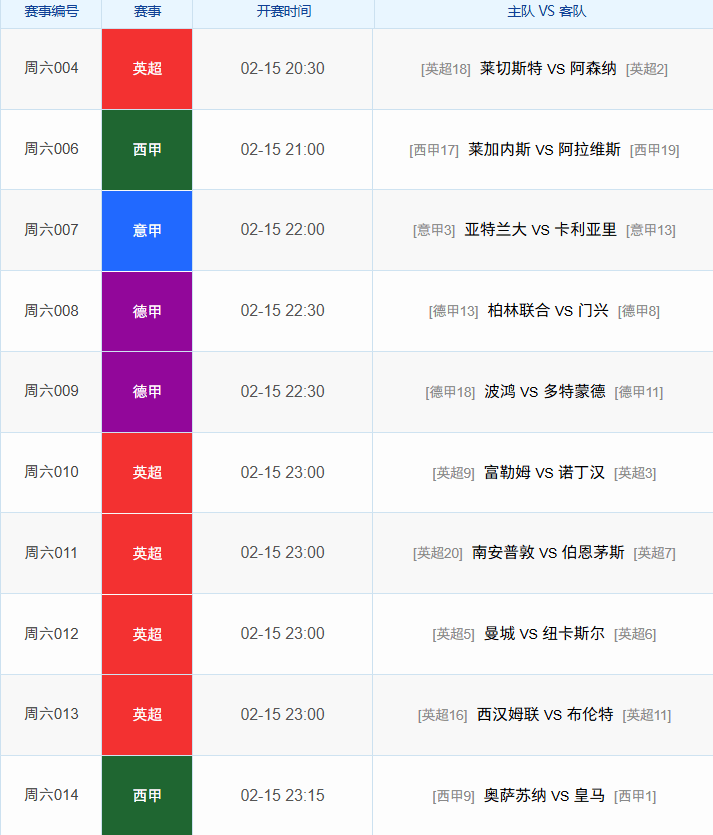The height and width of the screenshot is (835, 713).
Task: Click the 主队 VS 客队 column header
Action: (x=546, y=11)
